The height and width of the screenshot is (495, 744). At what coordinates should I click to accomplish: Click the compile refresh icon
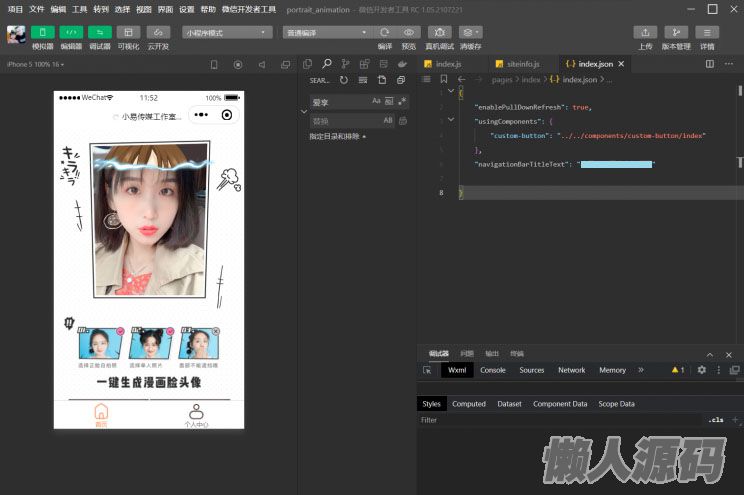pos(385,32)
